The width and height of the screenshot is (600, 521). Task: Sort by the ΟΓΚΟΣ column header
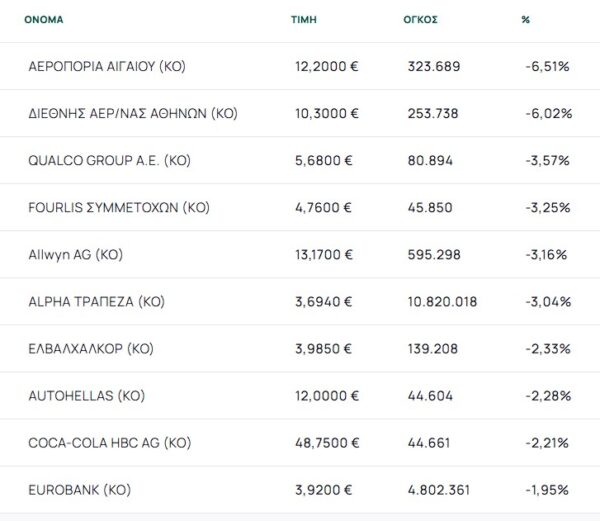421,19
